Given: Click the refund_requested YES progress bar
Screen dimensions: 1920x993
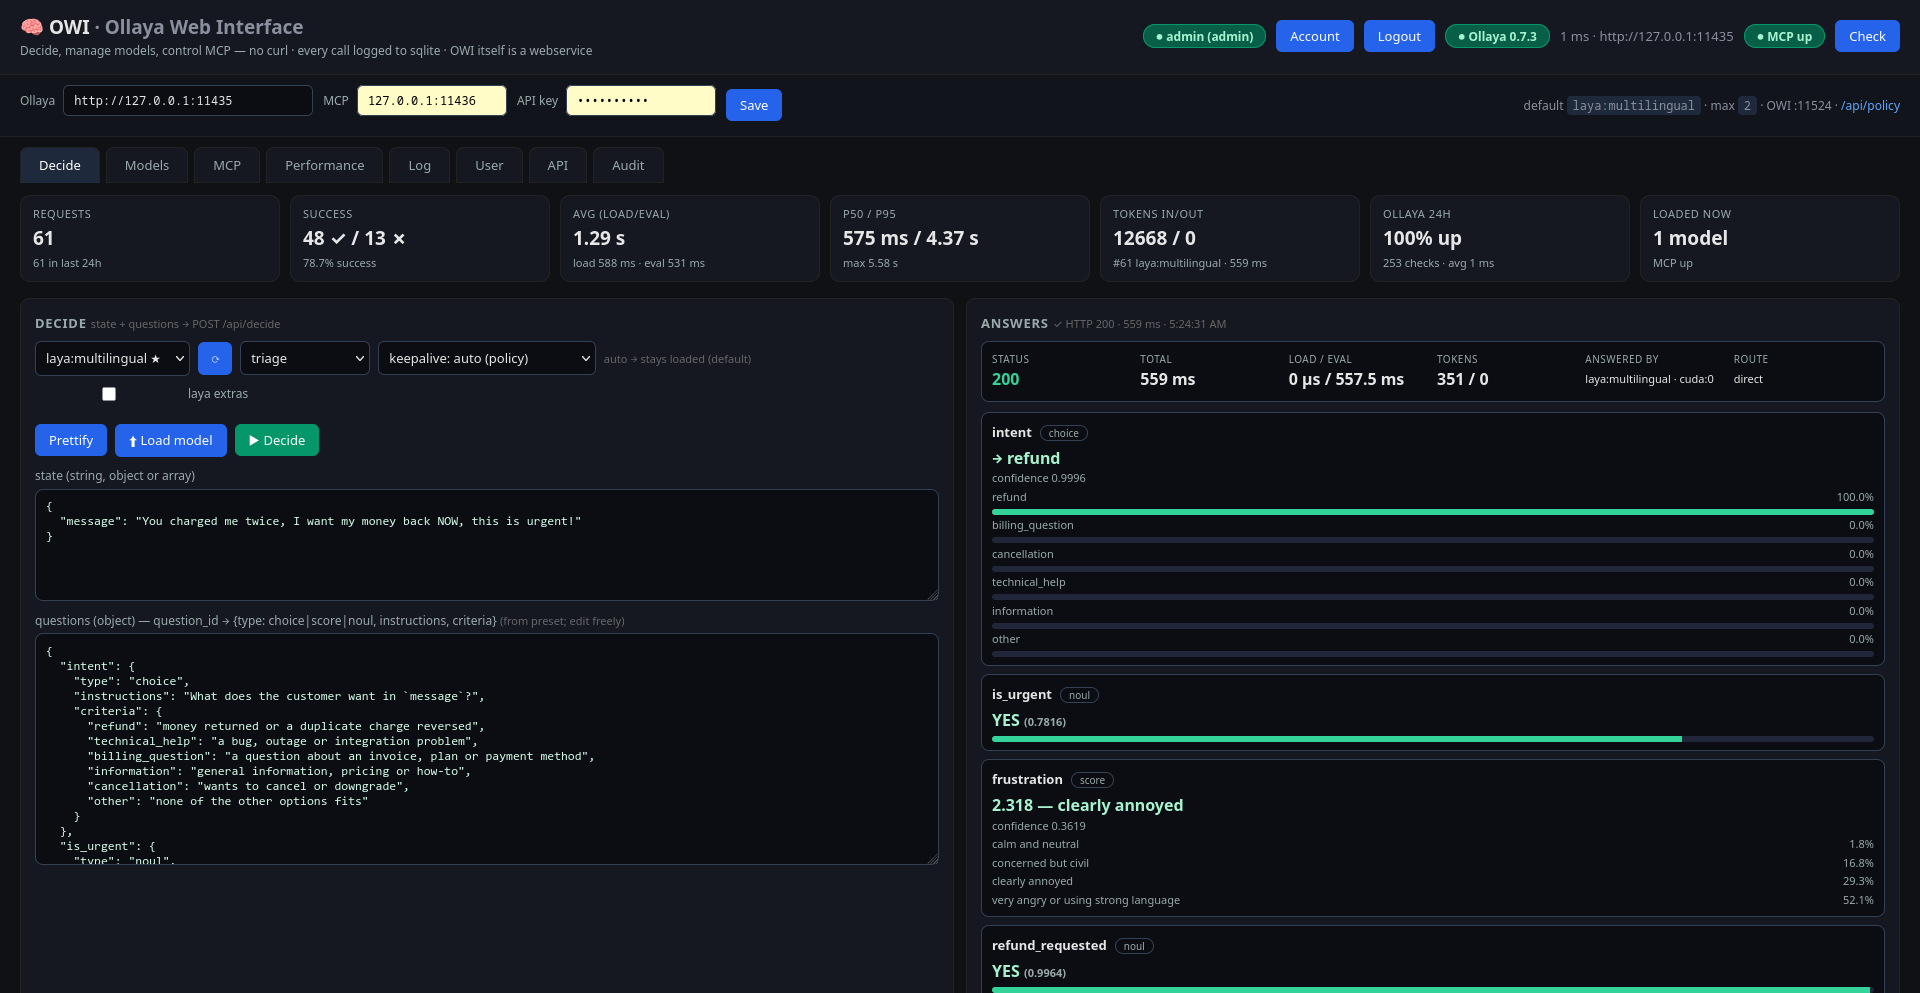Looking at the screenshot, I should pos(1432,989).
